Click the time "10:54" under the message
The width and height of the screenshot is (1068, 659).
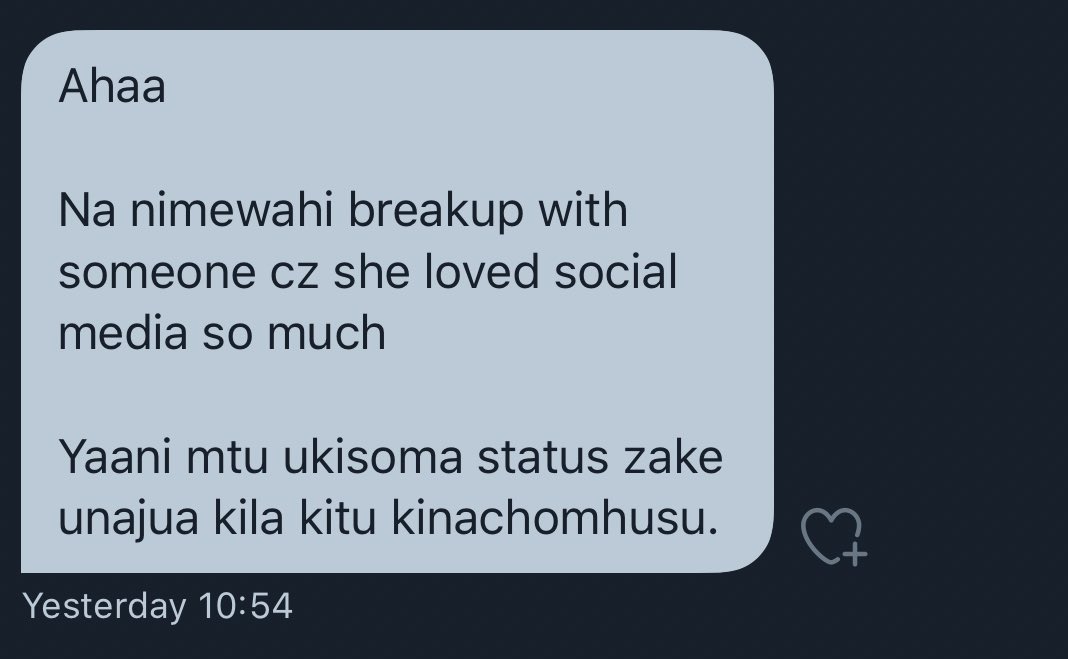pos(246,605)
